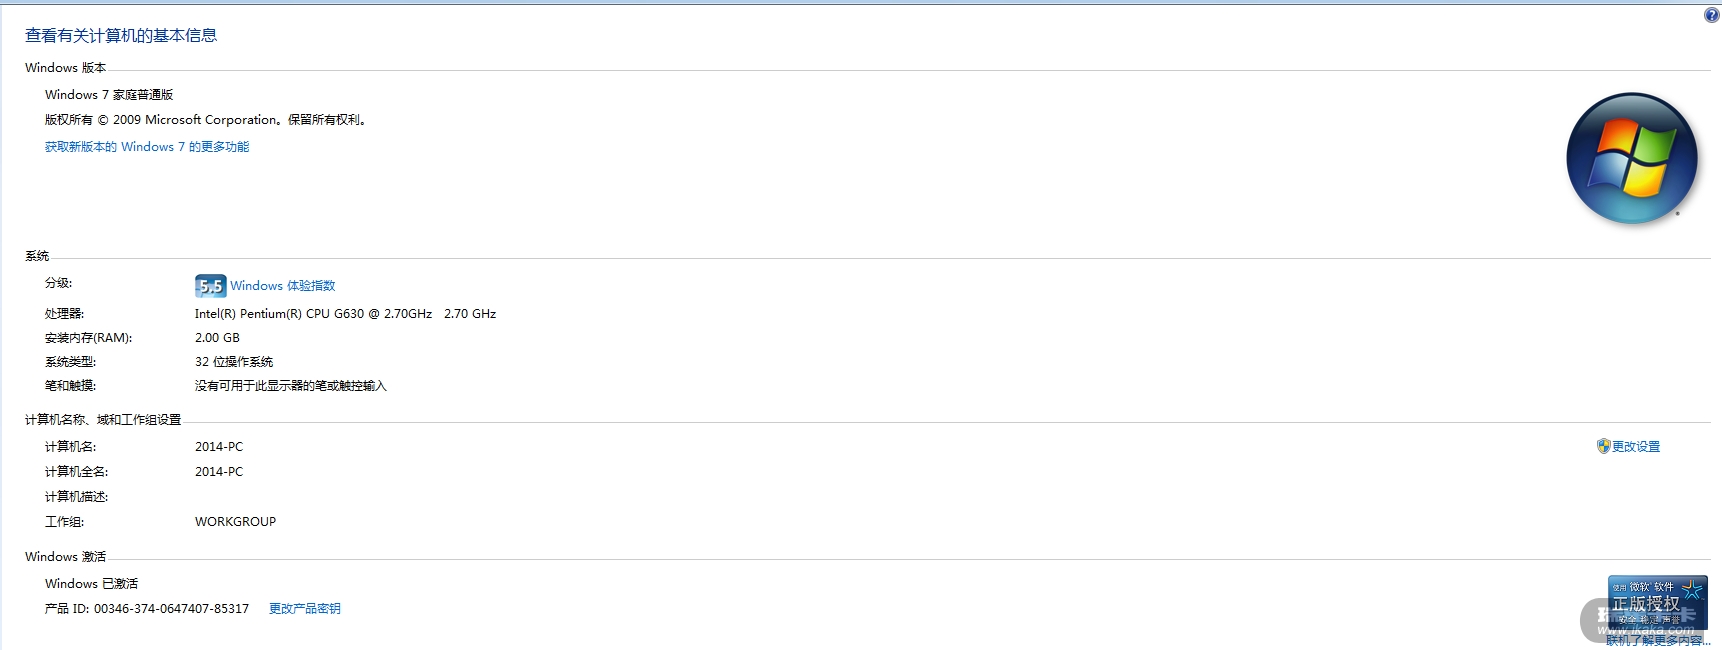This screenshot has height=650, width=1722.
Task: Click the 更改产品密钥 link
Action: 305,609
